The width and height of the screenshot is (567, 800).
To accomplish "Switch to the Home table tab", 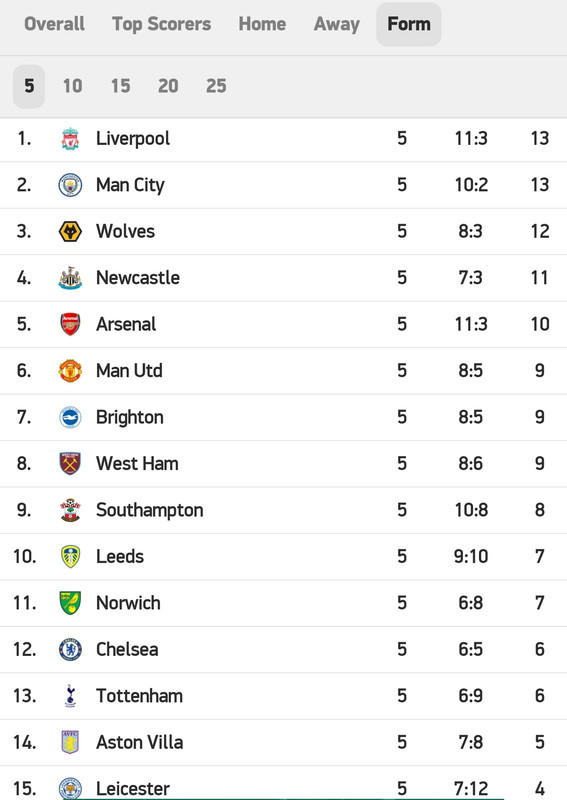I will [x=262, y=24].
